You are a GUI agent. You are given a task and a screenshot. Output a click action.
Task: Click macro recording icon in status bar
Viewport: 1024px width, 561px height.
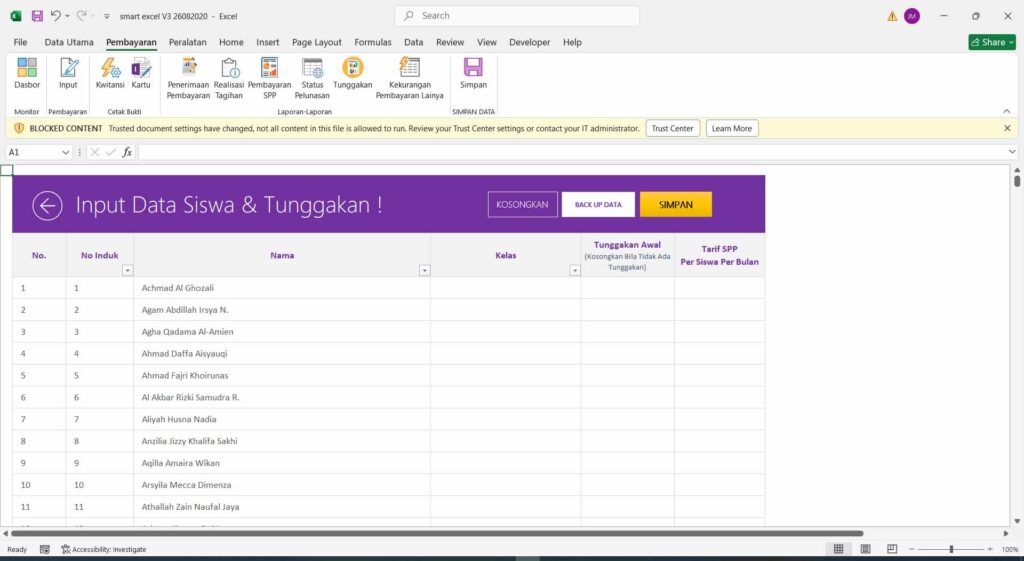pos(44,549)
